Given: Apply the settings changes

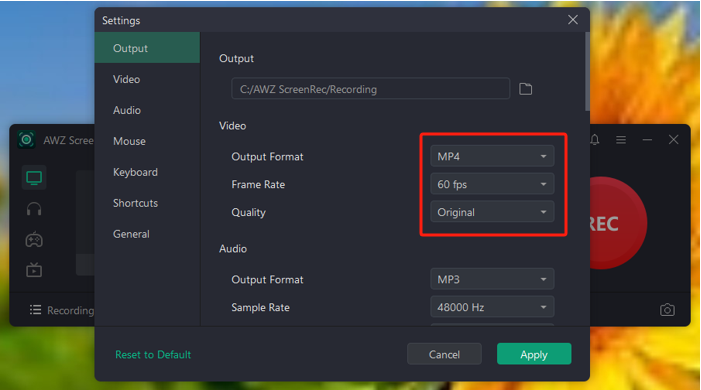Looking at the screenshot, I should 534,354.
